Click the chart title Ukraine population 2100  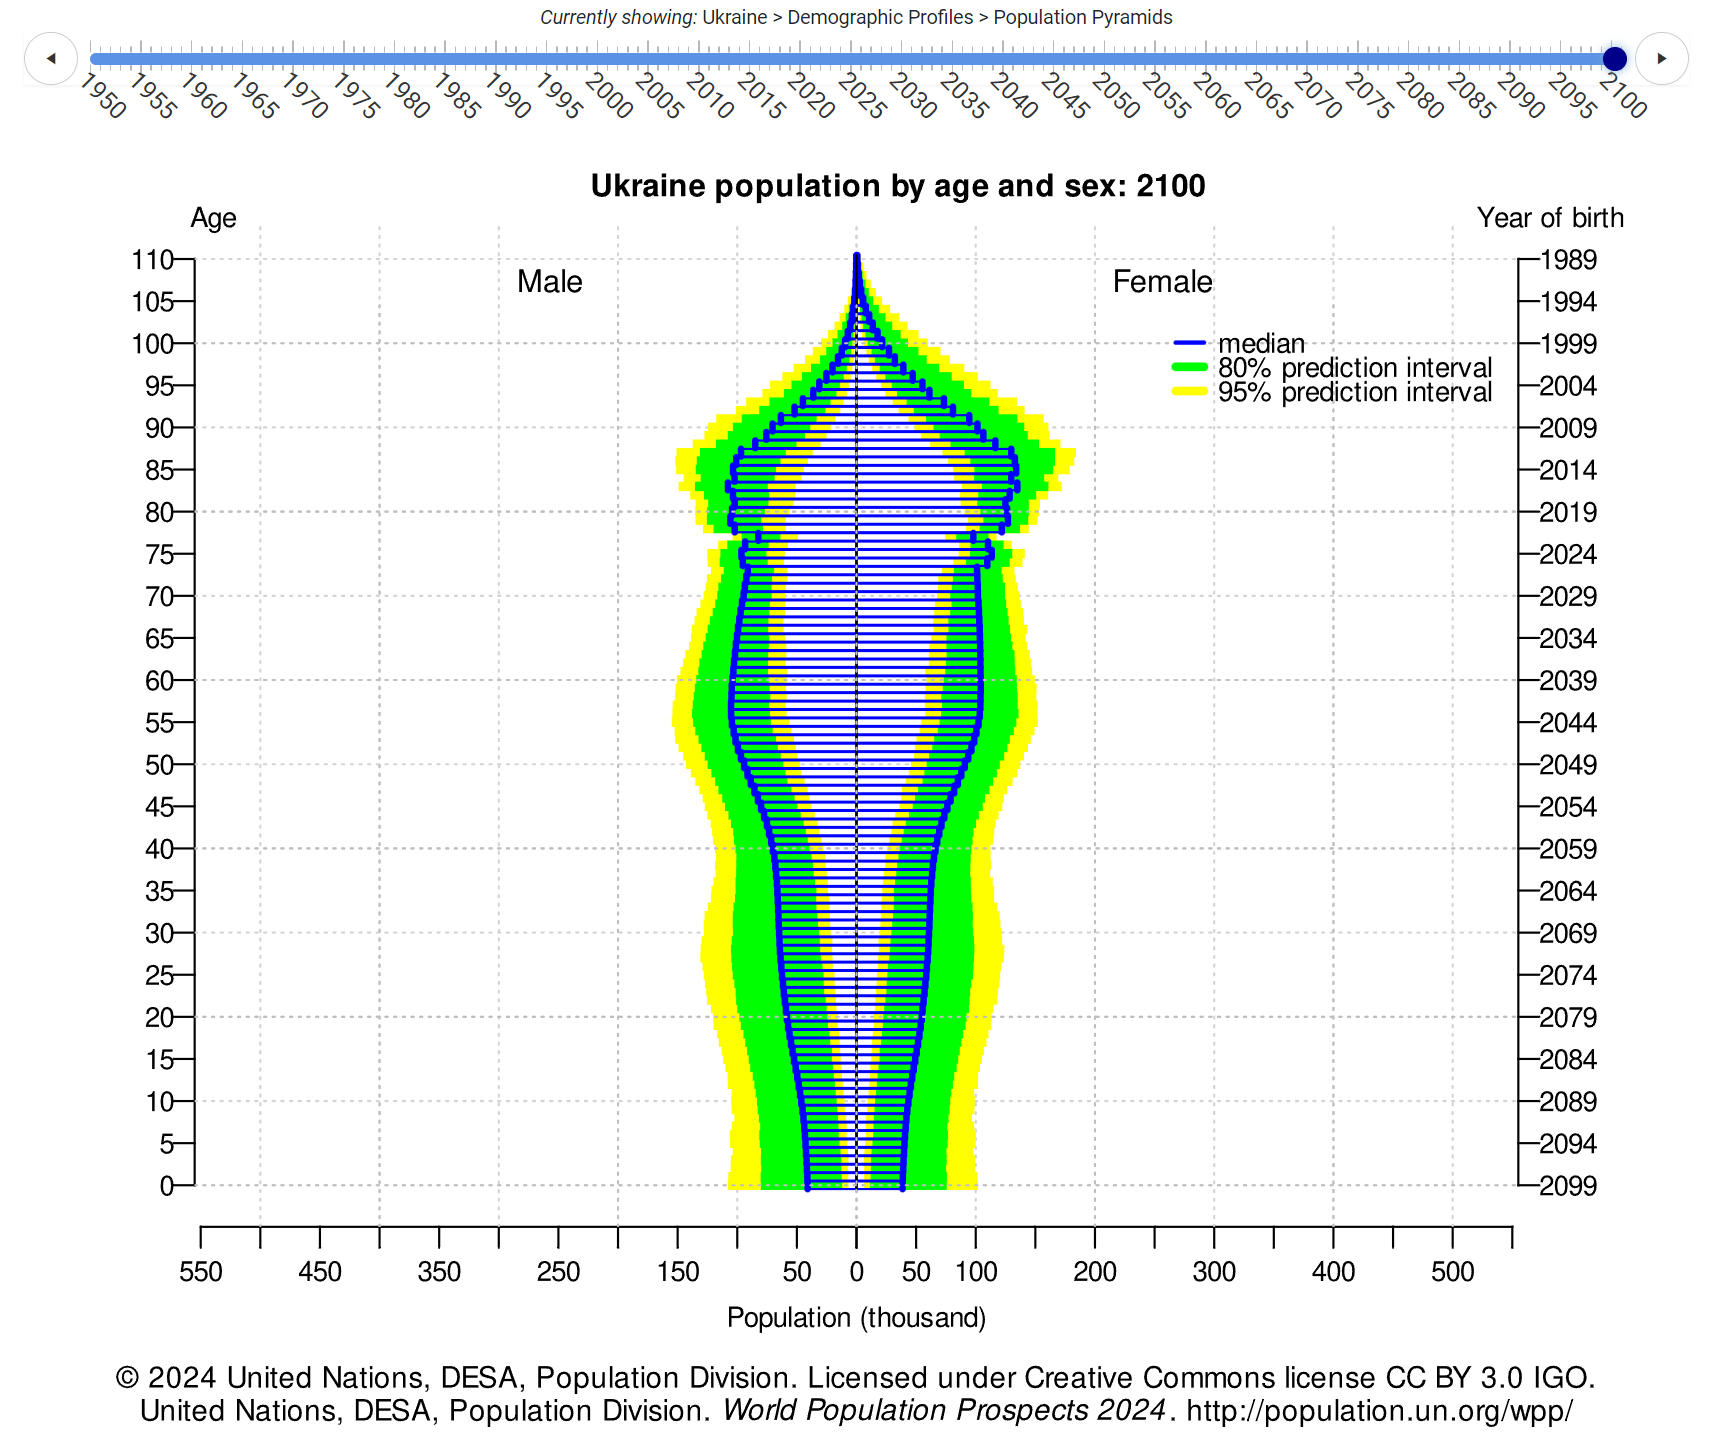pos(898,186)
